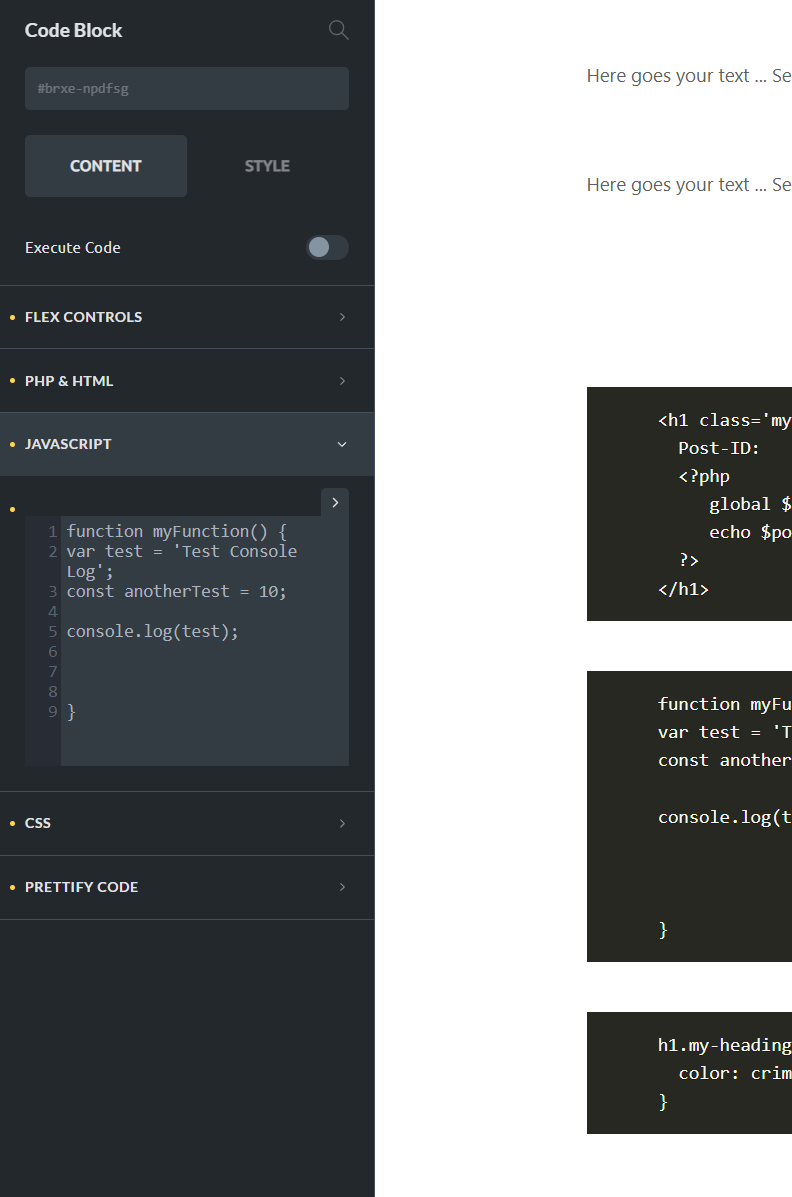This screenshot has height=1197, width=792.
Task: Click line 1 in the JavaScript editor
Action: (176, 531)
